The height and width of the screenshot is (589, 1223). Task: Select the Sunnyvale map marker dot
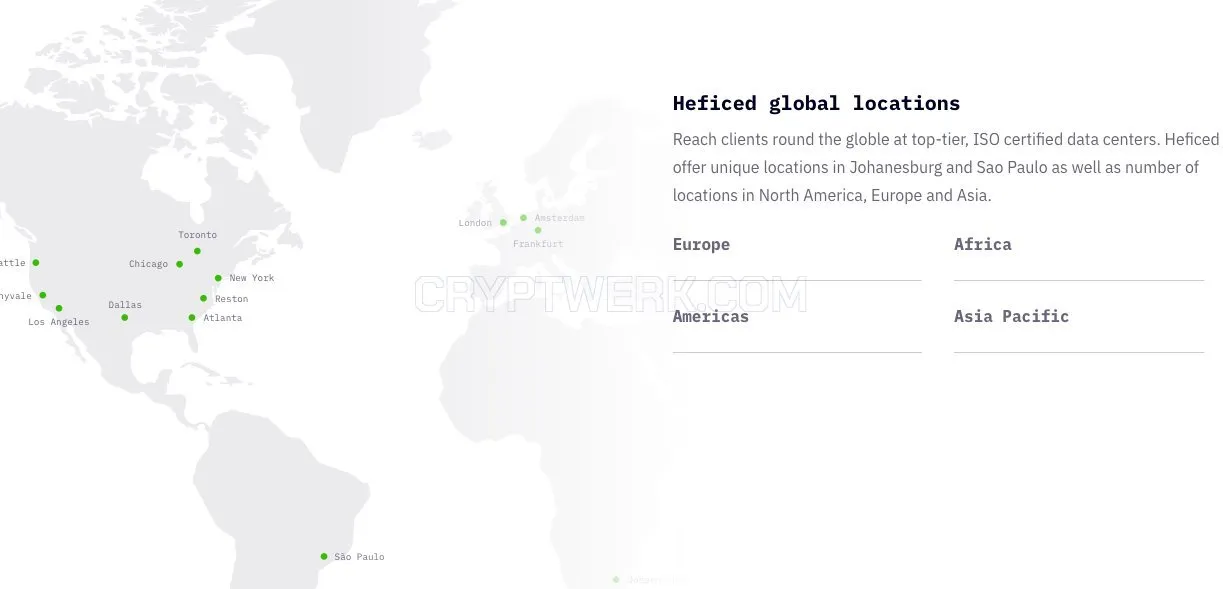(x=42, y=295)
